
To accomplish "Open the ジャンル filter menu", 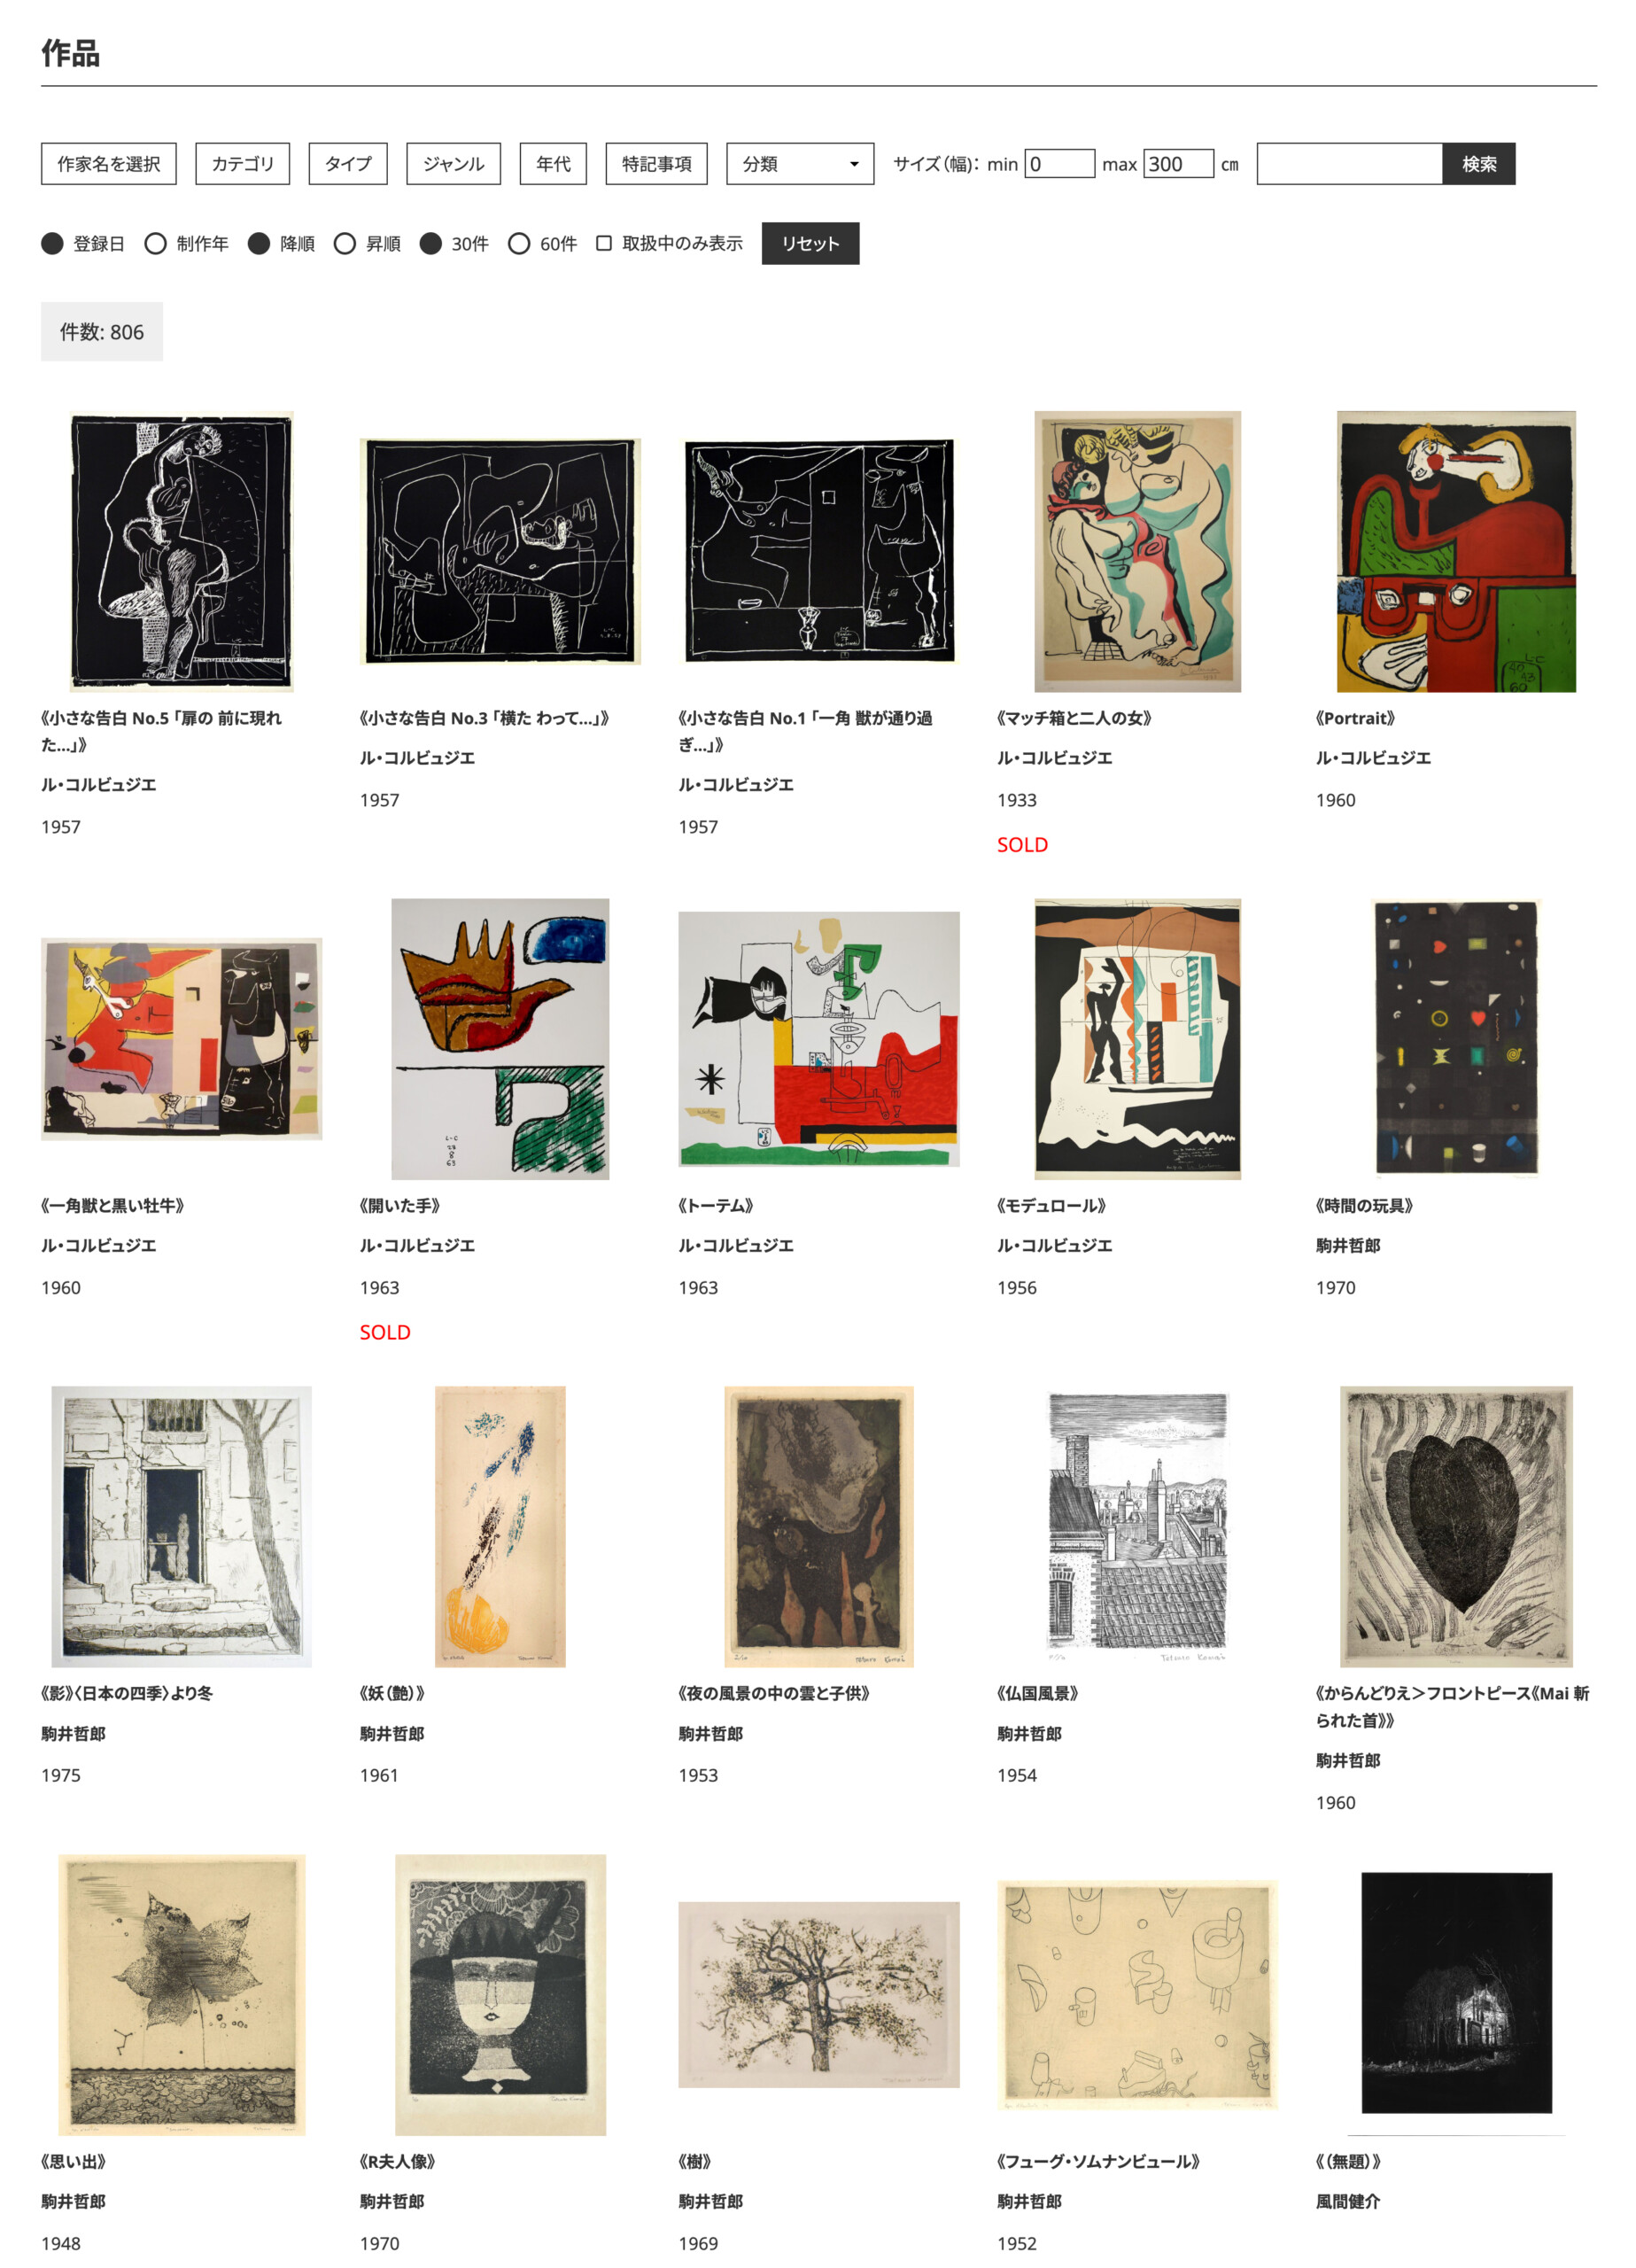I will pos(453,164).
